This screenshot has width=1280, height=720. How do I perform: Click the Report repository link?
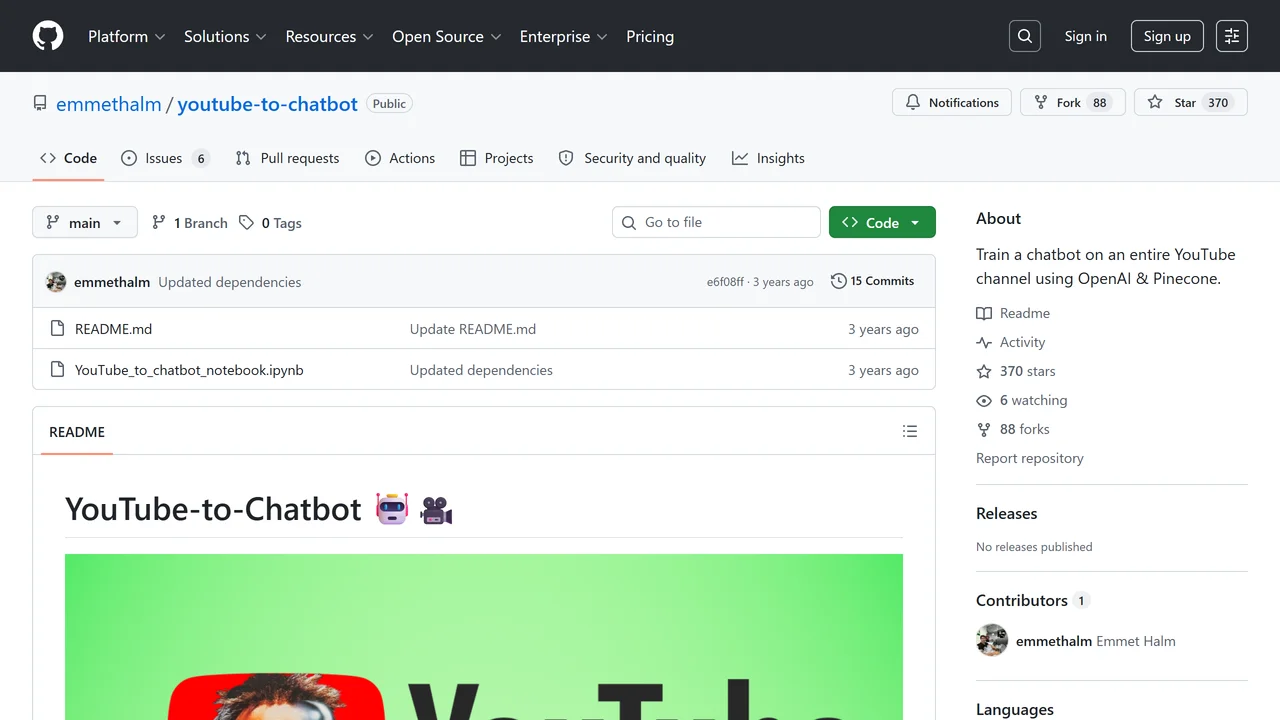coord(1030,458)
